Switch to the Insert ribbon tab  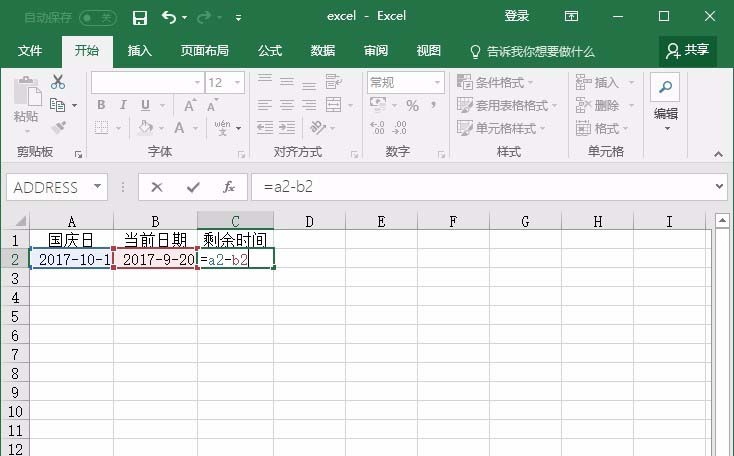point(140,51)
